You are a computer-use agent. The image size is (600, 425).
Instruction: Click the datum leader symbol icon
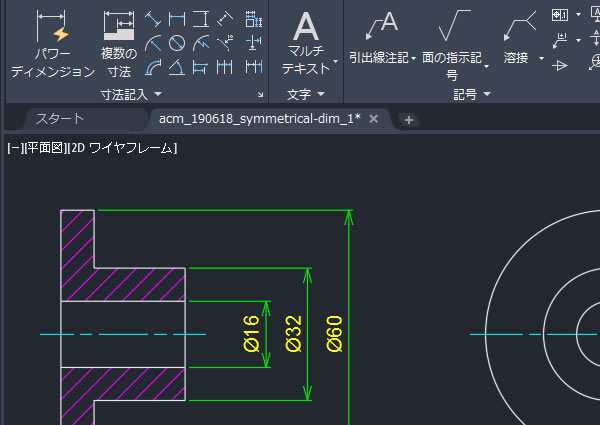tap(560, 41)
